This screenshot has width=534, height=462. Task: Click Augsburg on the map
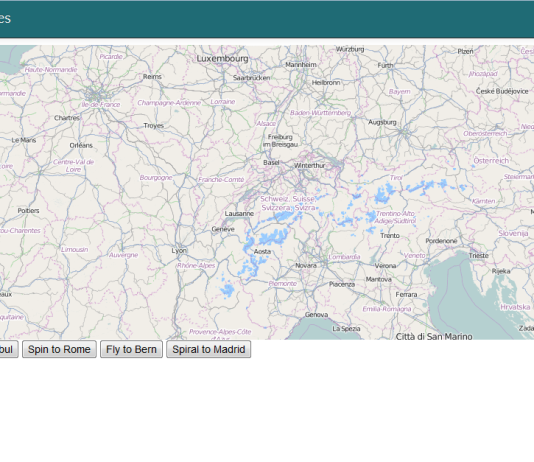tap(382, 122)
